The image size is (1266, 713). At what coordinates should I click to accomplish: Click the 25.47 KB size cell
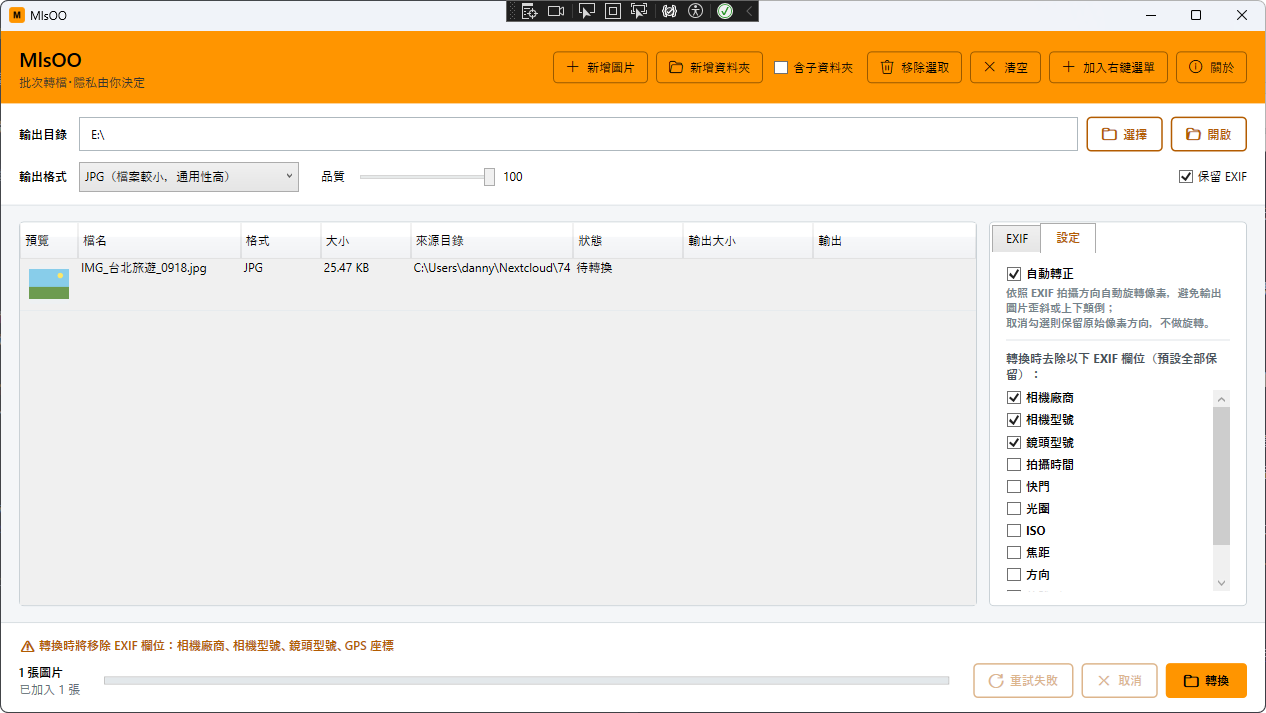click(346, 268)
